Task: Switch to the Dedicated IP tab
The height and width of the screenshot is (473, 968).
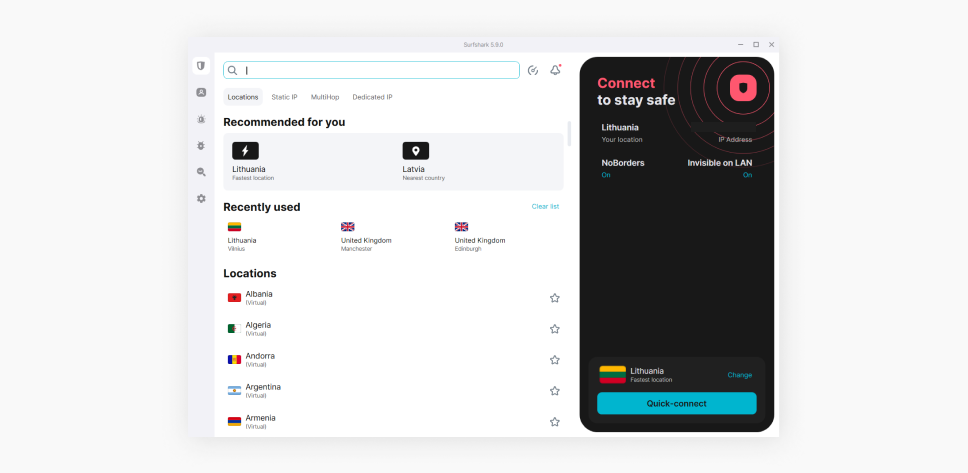Action: [x=372, y=97]
